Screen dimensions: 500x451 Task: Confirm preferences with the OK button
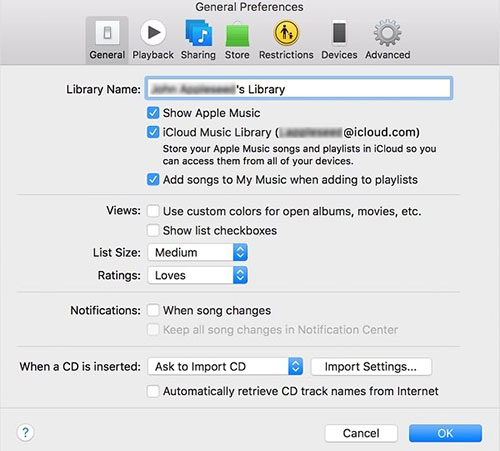(445, 433)
